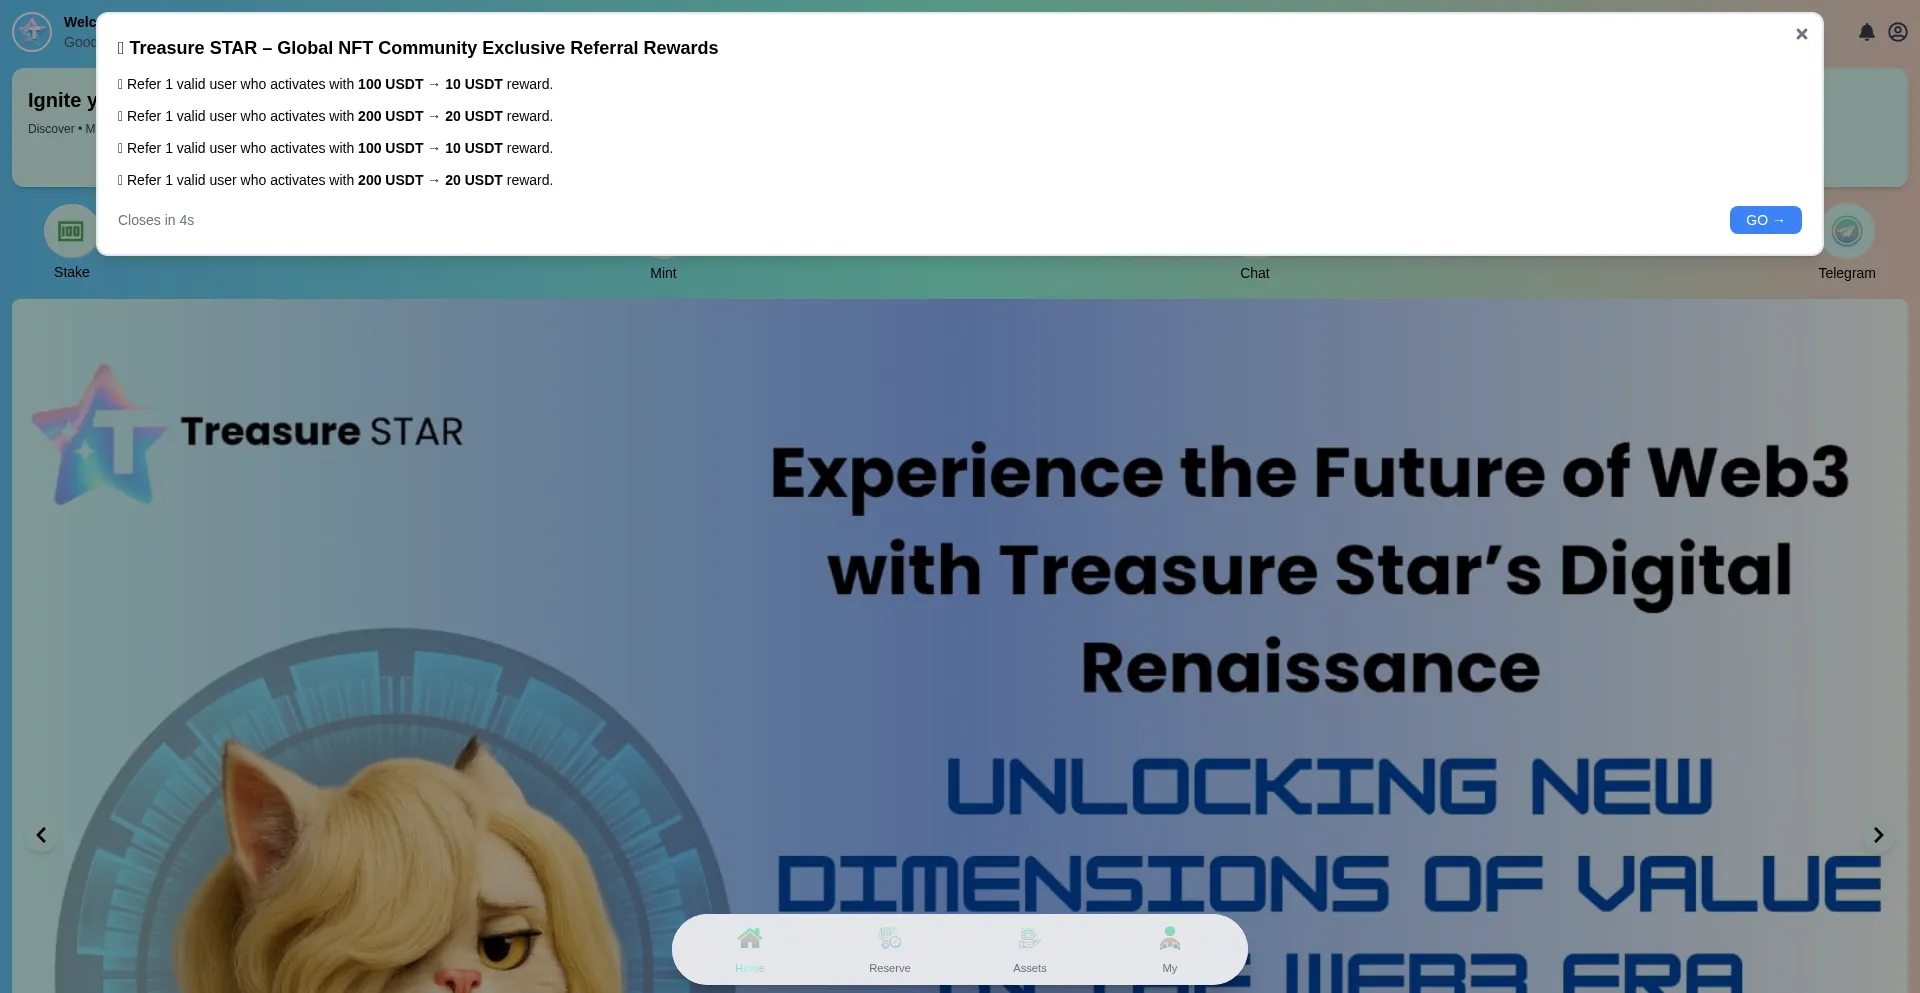This screenshot has width=1920, height=993.
Task: Open the Stake icon
Action: click(x=71, y=232)
